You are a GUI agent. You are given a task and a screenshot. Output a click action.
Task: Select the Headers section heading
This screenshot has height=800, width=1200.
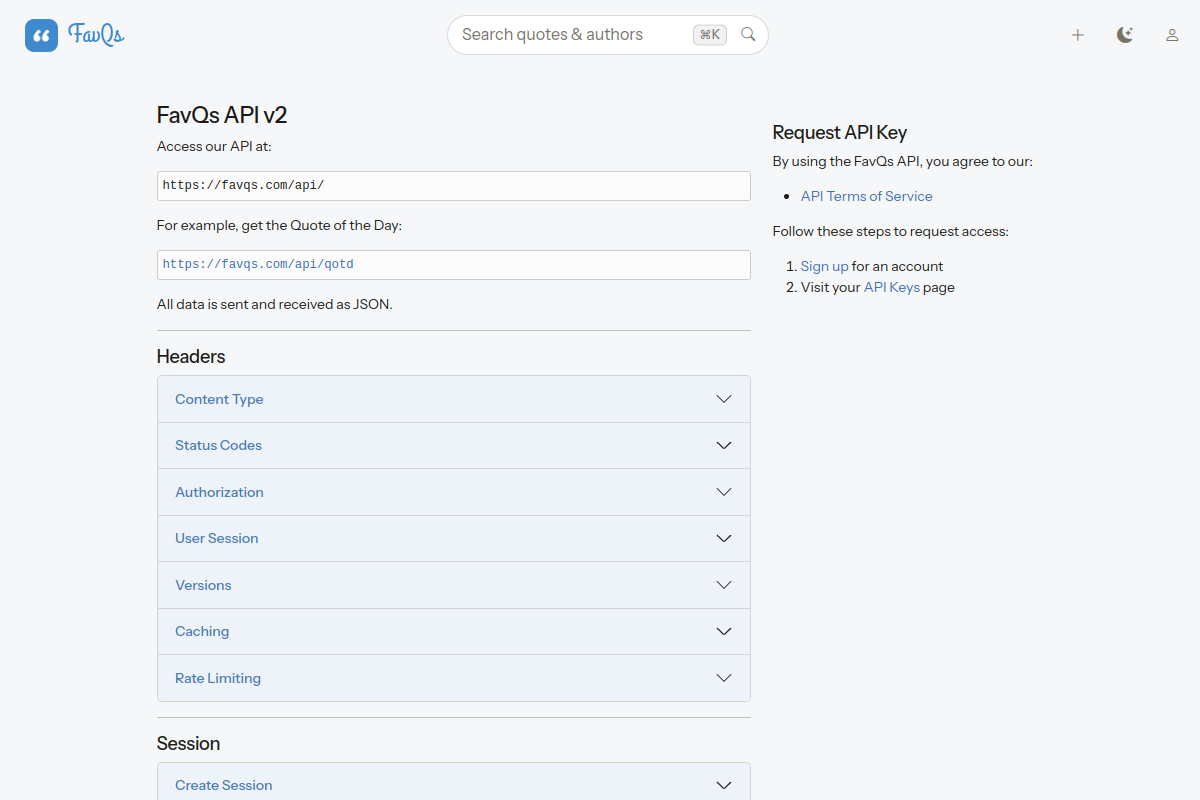pos(191,356)
